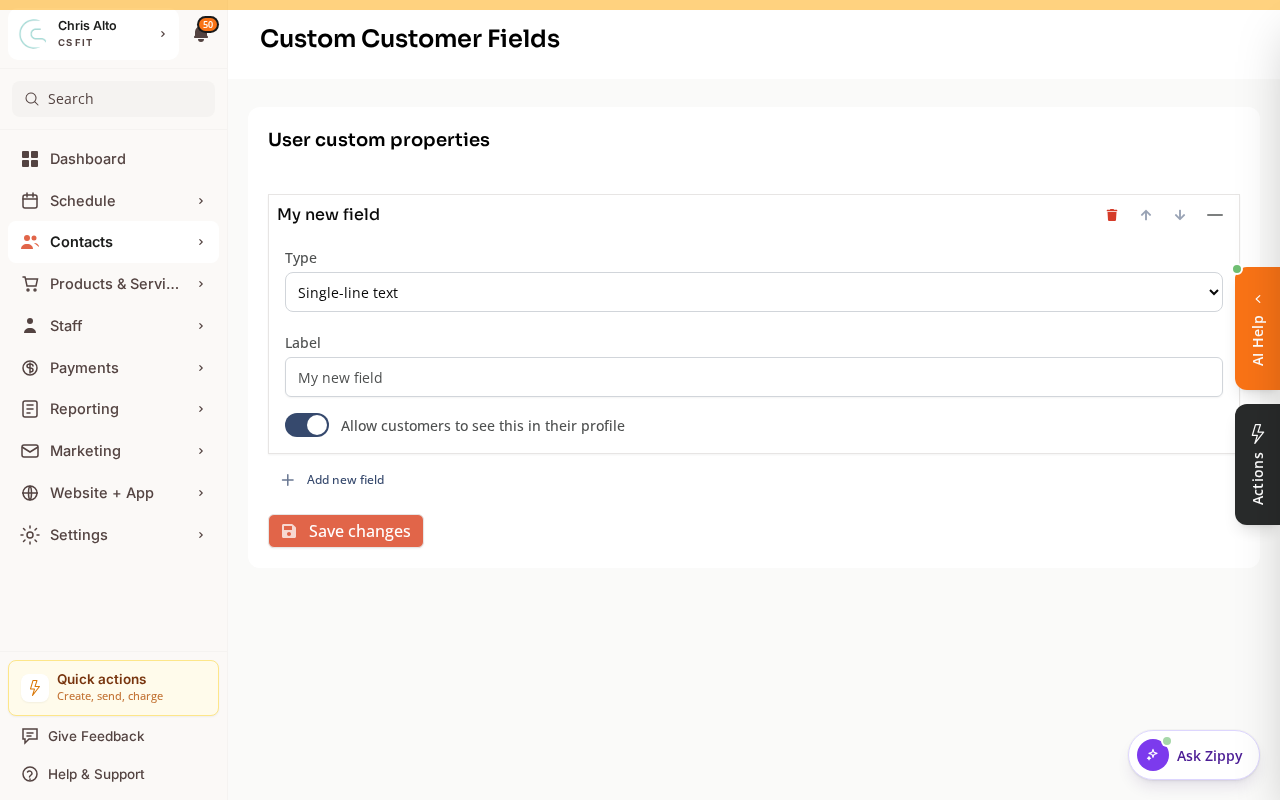Screen dimensions: 1280x800
Task: Click the plus icon beside Add new field
Action: pyautogui.click(x=288, y=480)
